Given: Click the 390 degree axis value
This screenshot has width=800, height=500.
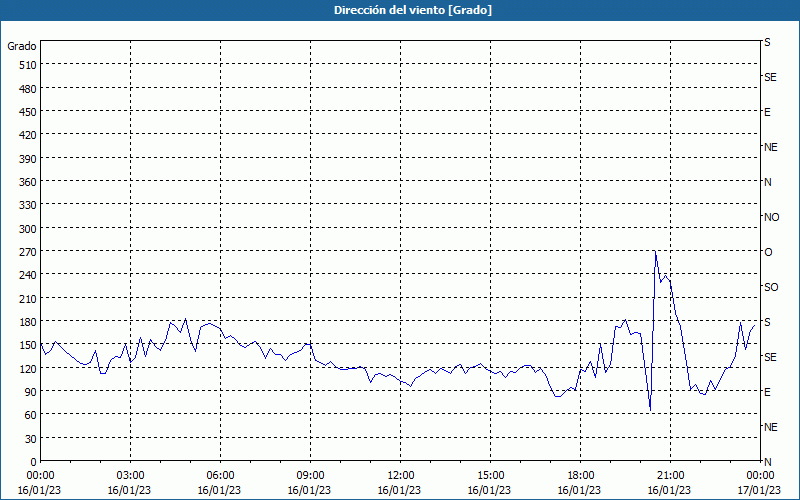Looking at the screenshot, I should [29, 159].
